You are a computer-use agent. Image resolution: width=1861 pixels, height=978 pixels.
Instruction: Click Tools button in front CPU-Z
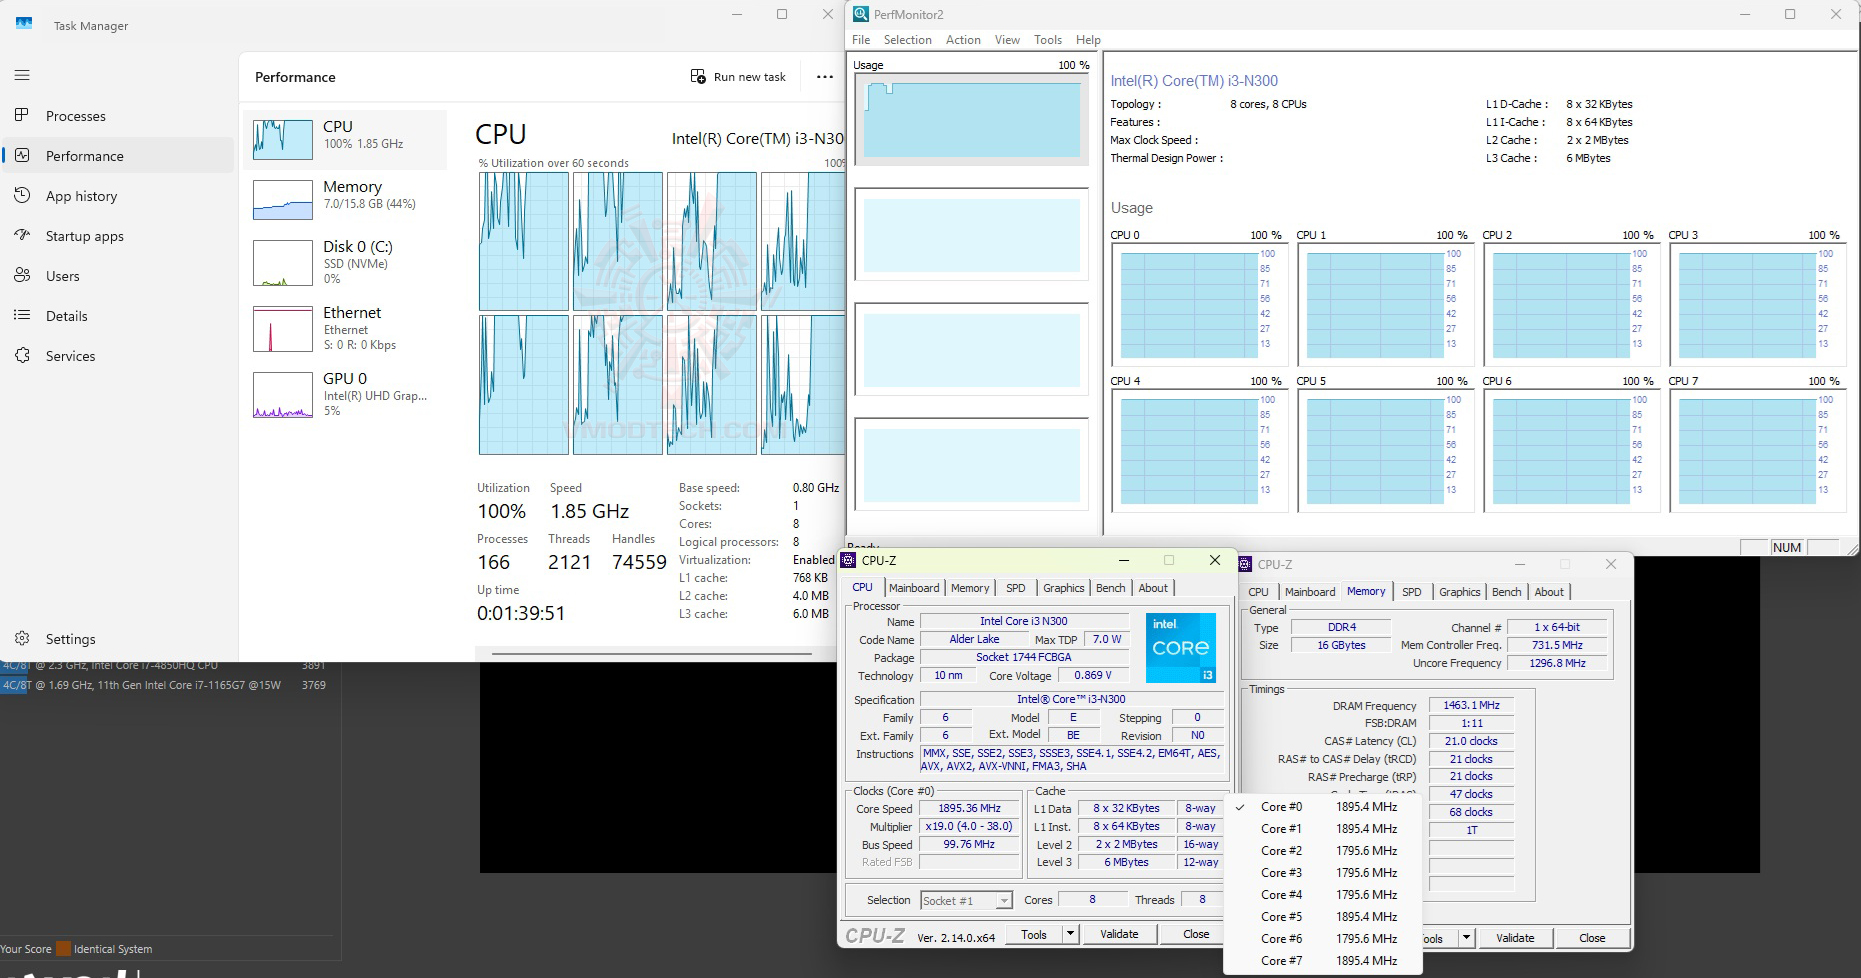[x=1034, y=934]
